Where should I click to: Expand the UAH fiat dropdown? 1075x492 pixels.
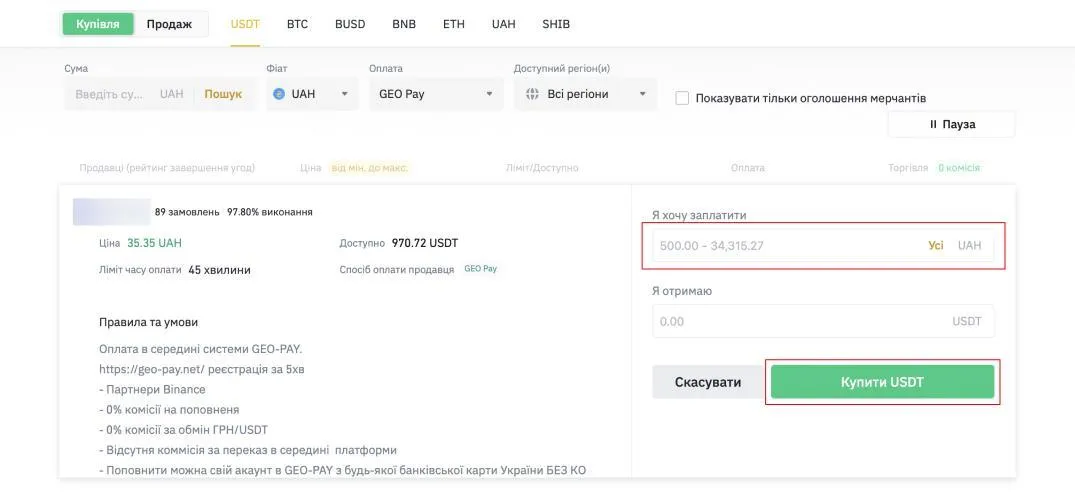pyautogui.click(x=312, y=94)
